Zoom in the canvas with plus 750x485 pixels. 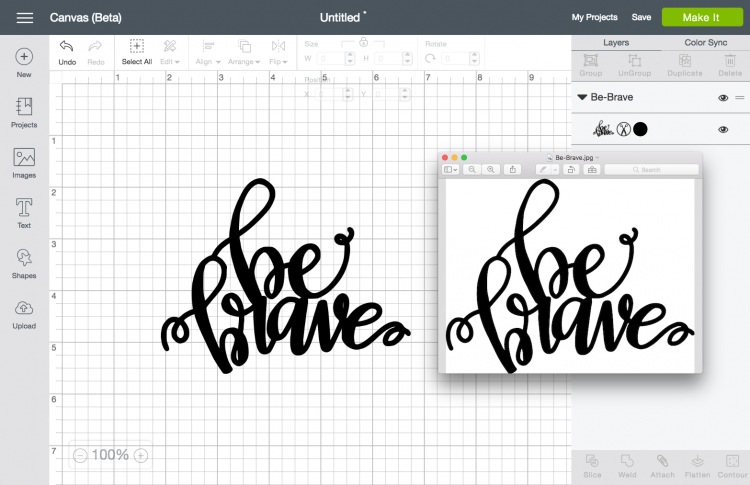[x=141, y=455]
